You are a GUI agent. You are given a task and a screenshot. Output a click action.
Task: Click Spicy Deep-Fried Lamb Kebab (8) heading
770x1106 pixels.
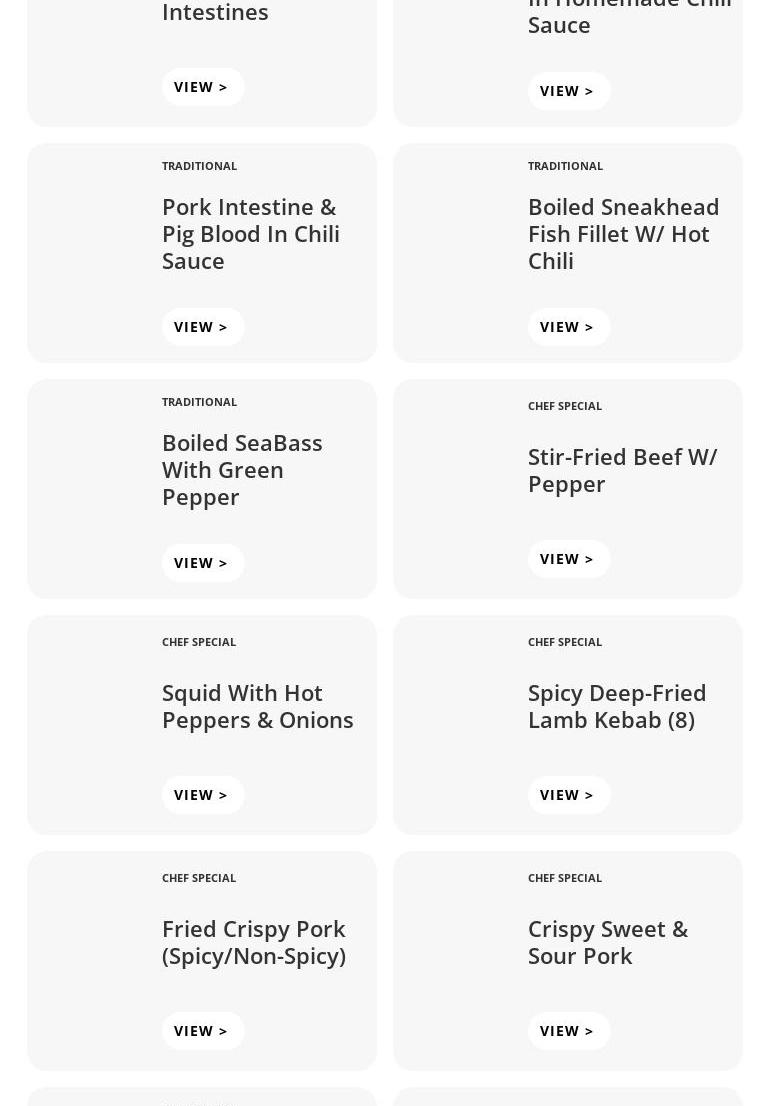pos(616,706)
